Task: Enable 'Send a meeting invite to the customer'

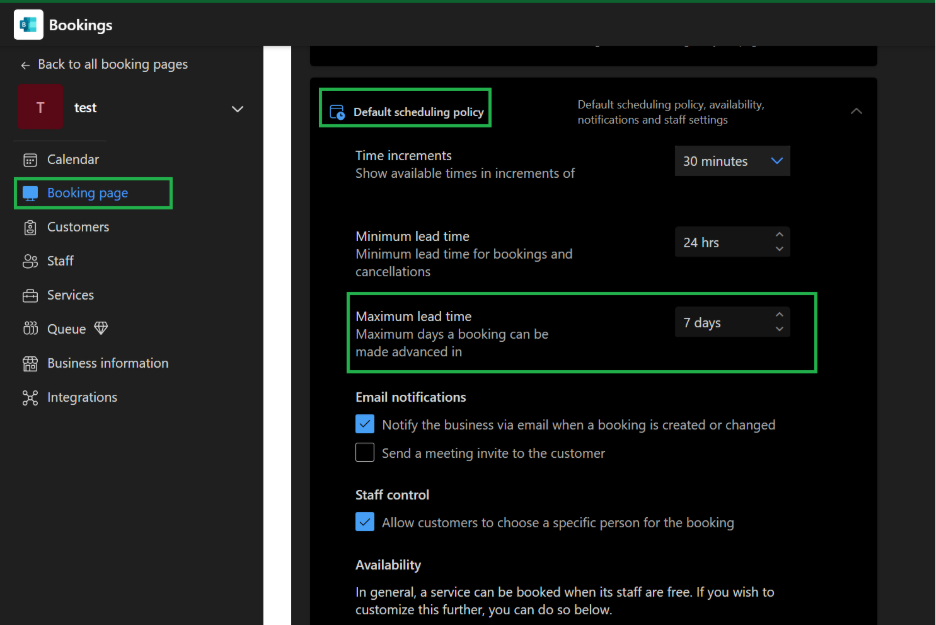Action: 365,452
